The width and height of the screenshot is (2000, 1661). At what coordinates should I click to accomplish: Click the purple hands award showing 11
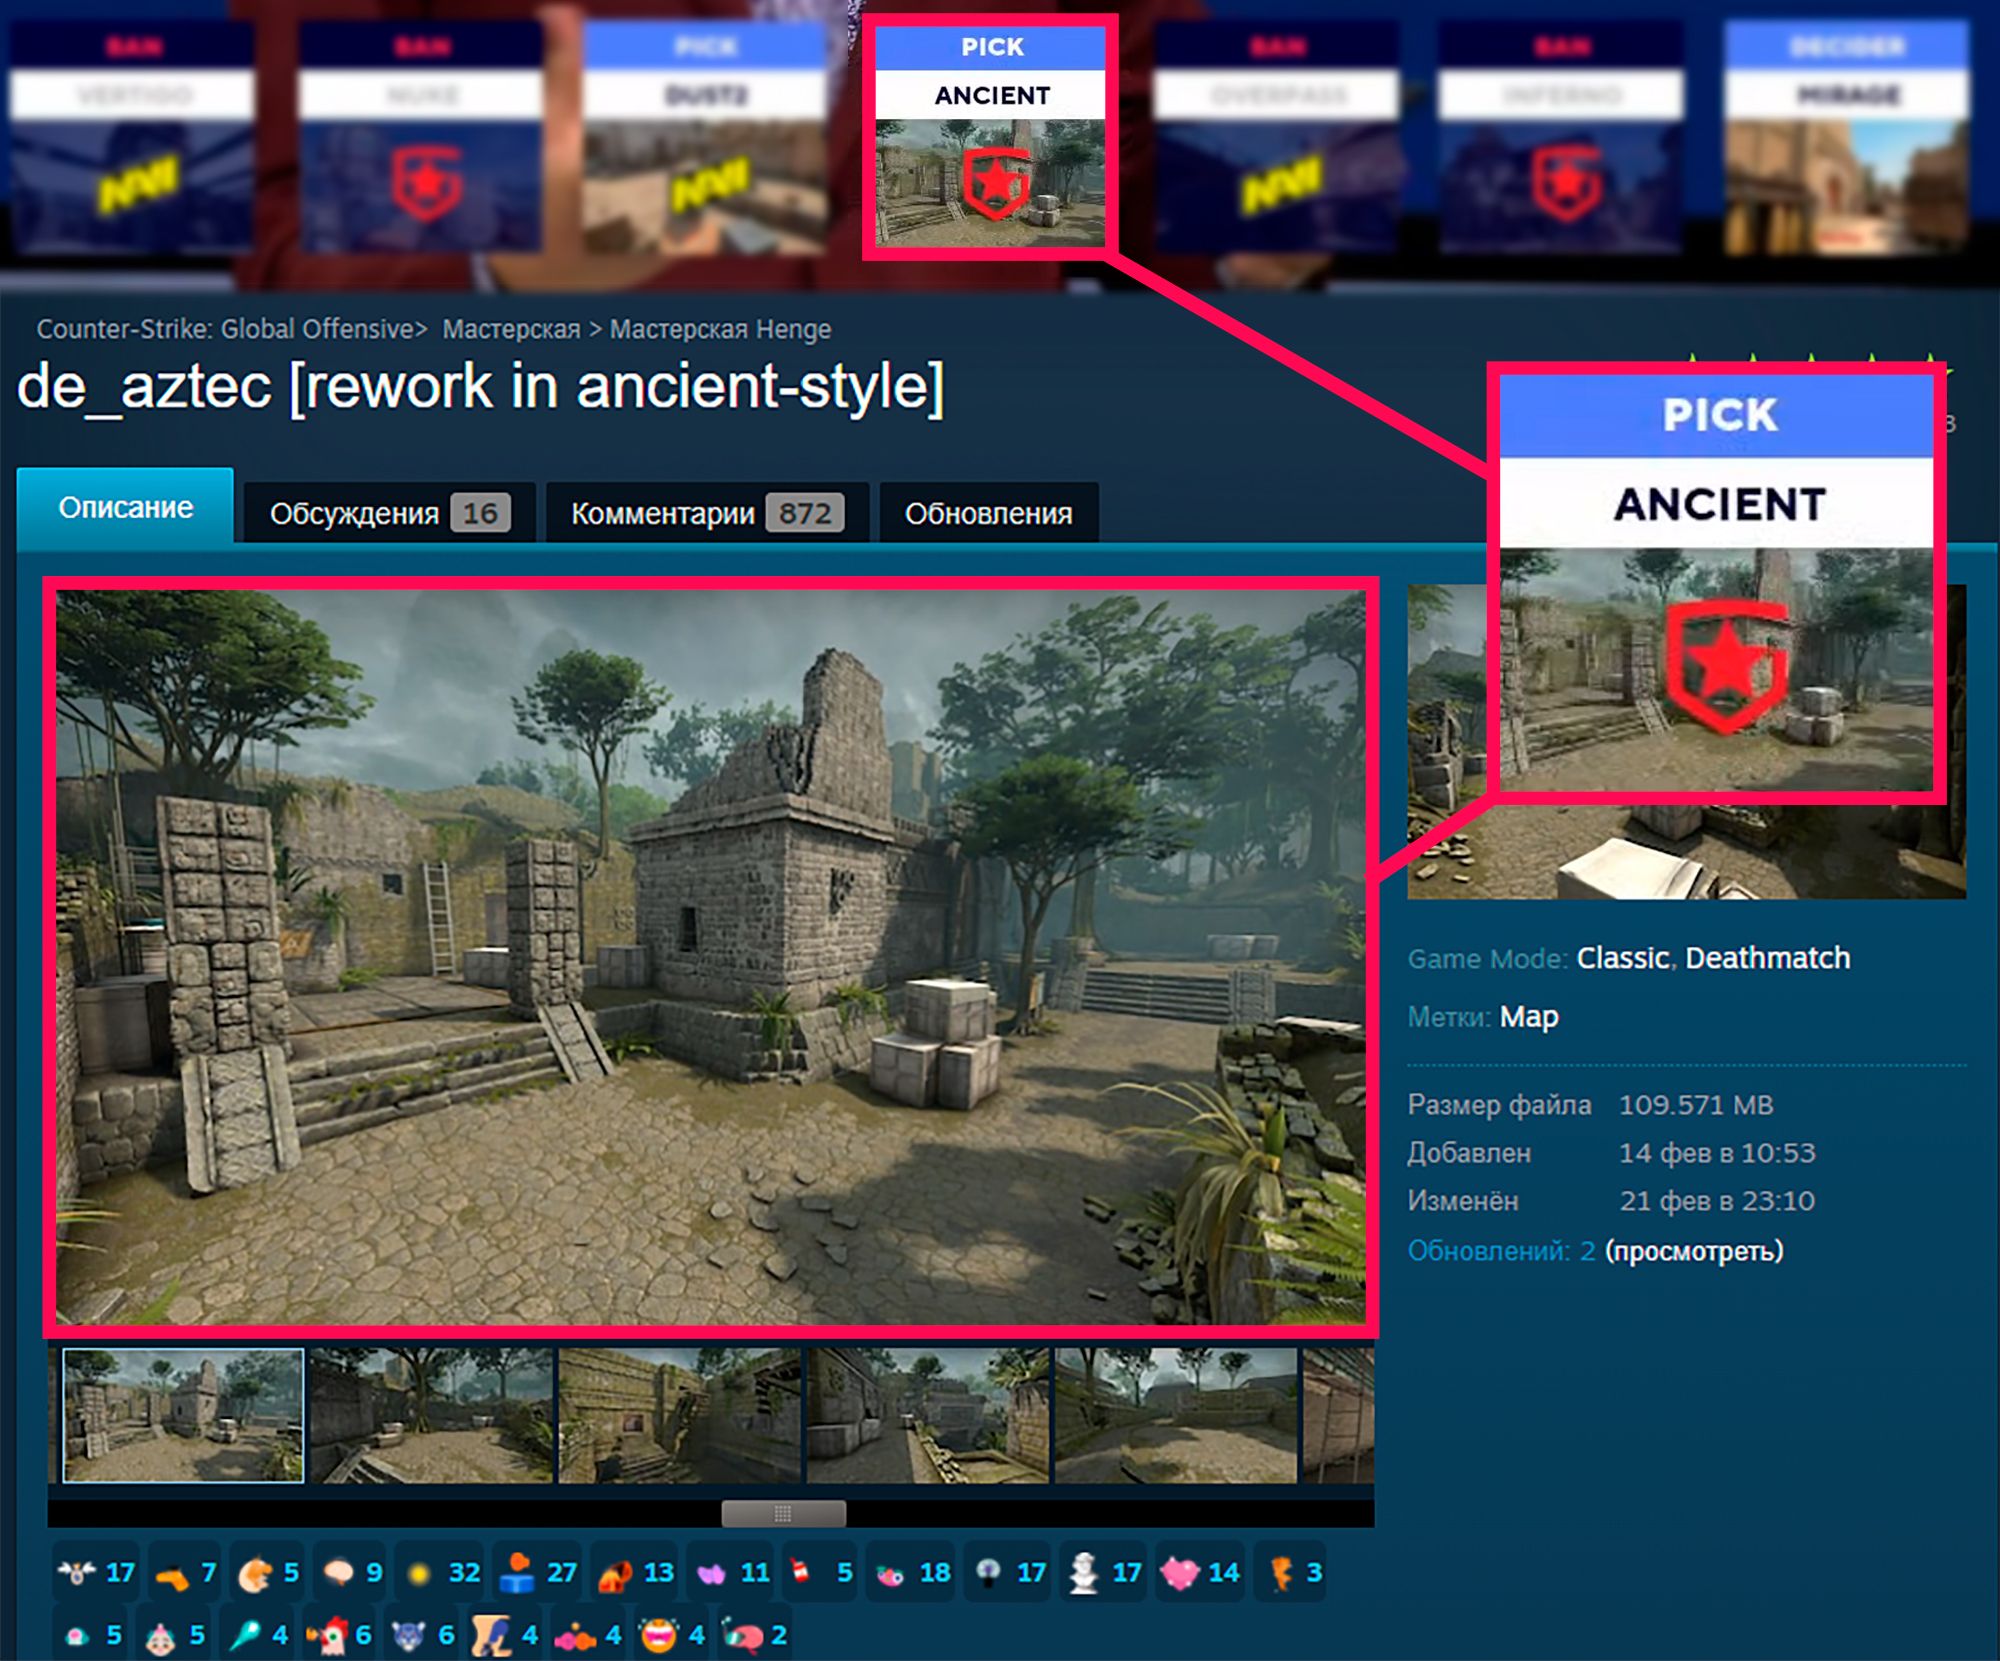732,1573
